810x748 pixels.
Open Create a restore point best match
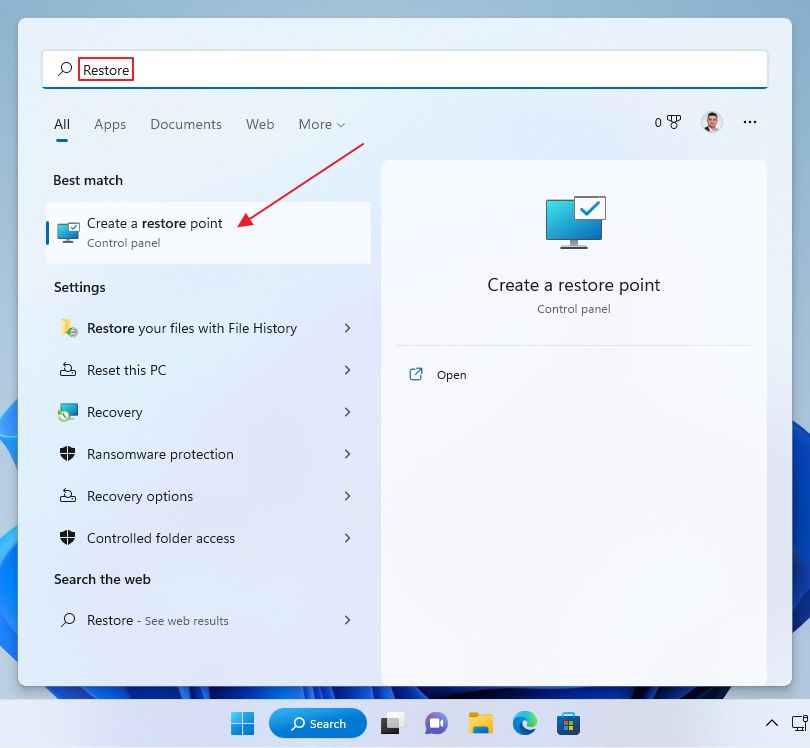click(x=209, y=233)
